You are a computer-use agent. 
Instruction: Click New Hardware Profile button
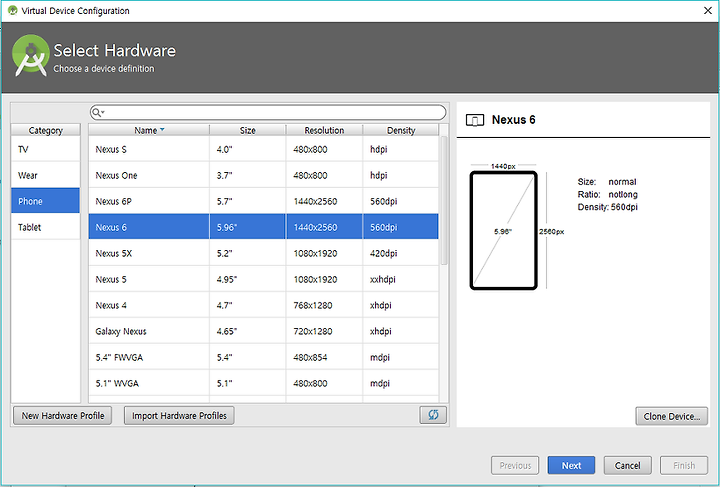pyautogui.click(x=62, y=415)
